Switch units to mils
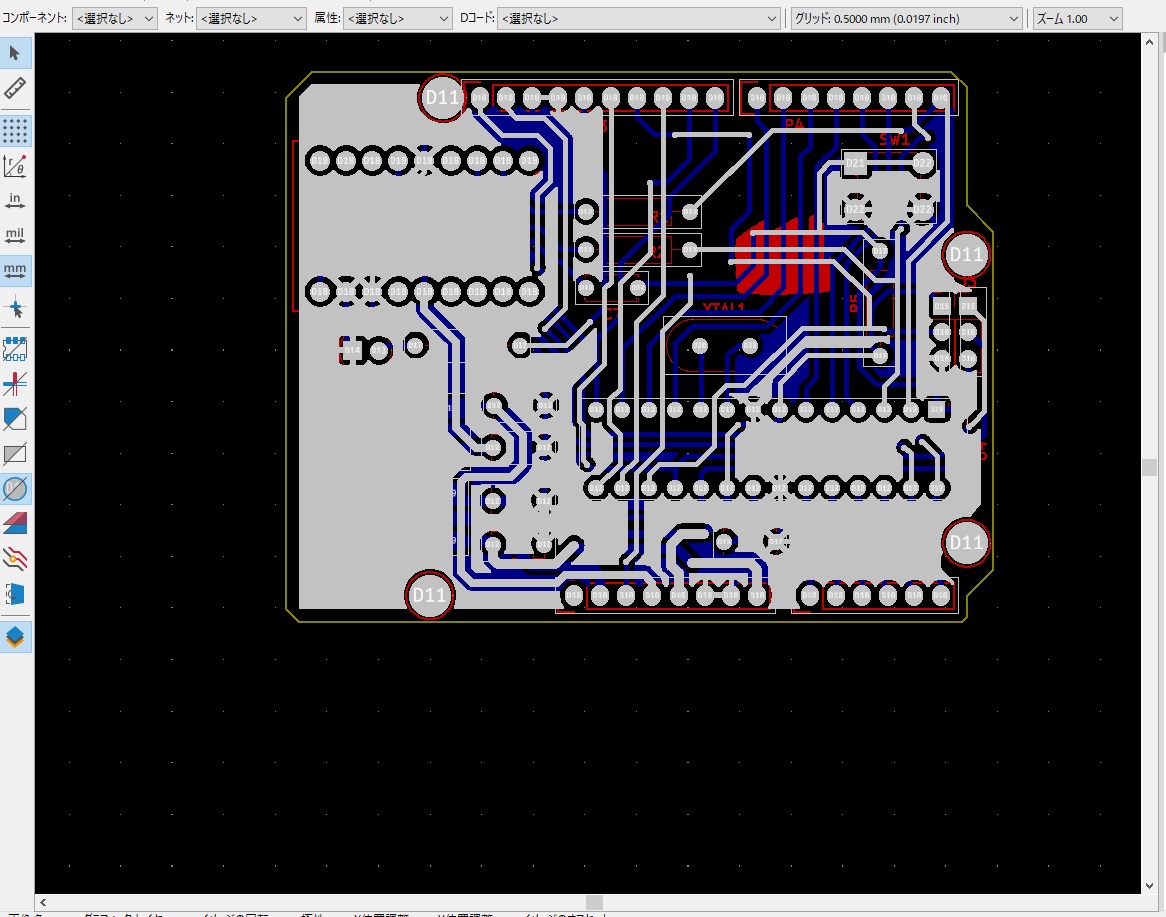Image resolution: width=1166 pixels, height=917 pixels. point(15,236)
